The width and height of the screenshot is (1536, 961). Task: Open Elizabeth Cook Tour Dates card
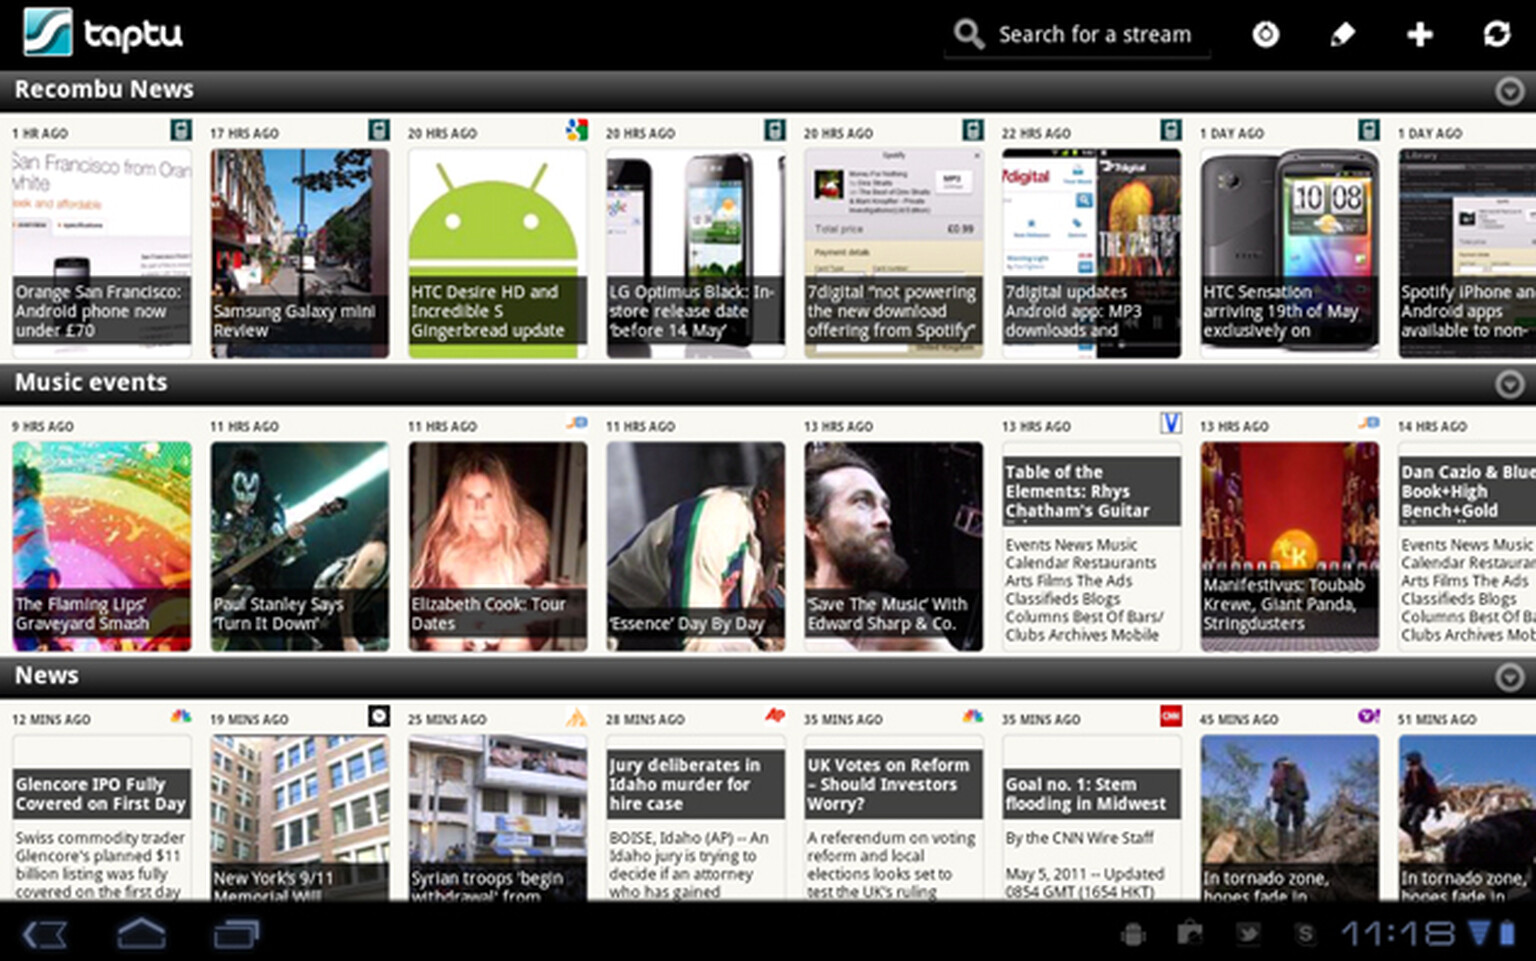click(x=498, y=546)
